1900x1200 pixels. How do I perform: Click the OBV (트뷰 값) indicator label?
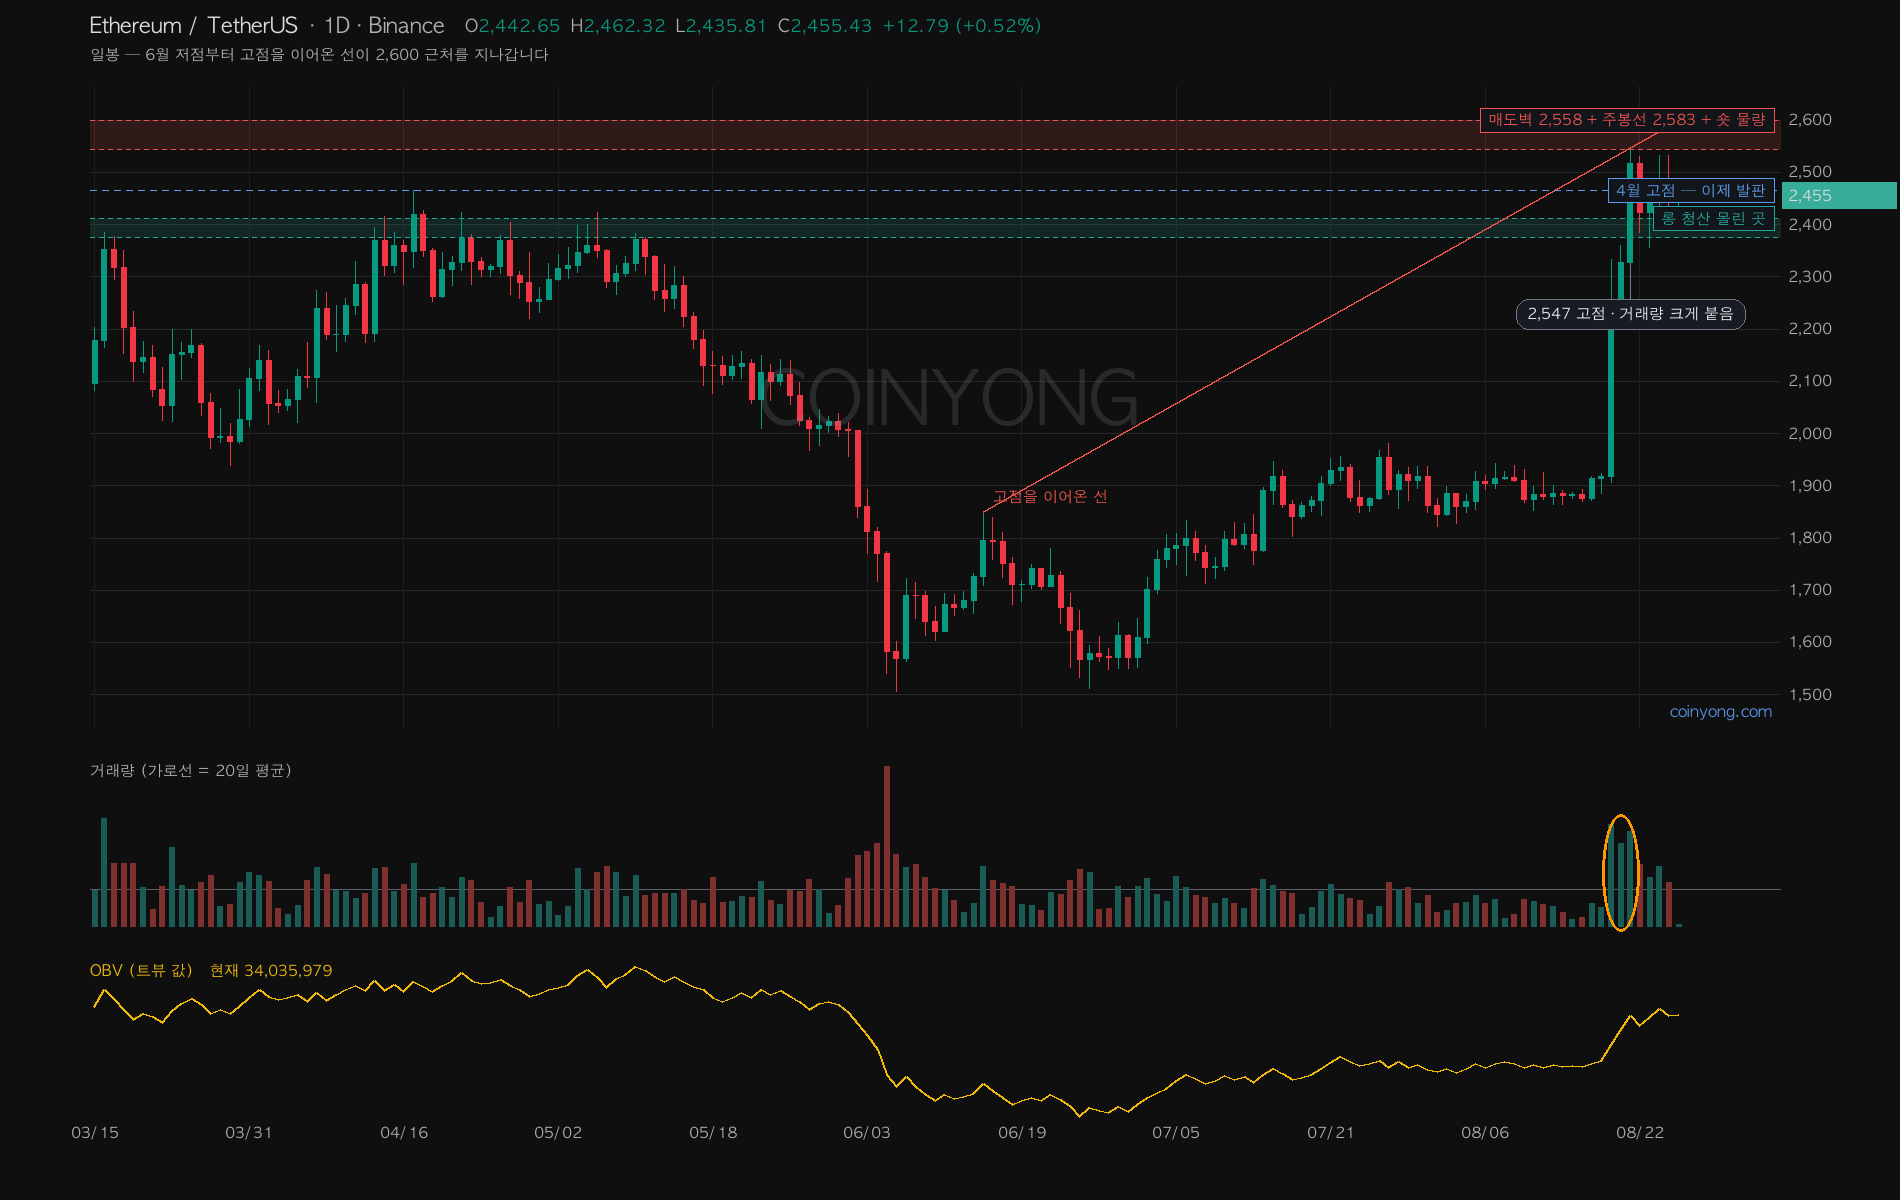point(141,970)
